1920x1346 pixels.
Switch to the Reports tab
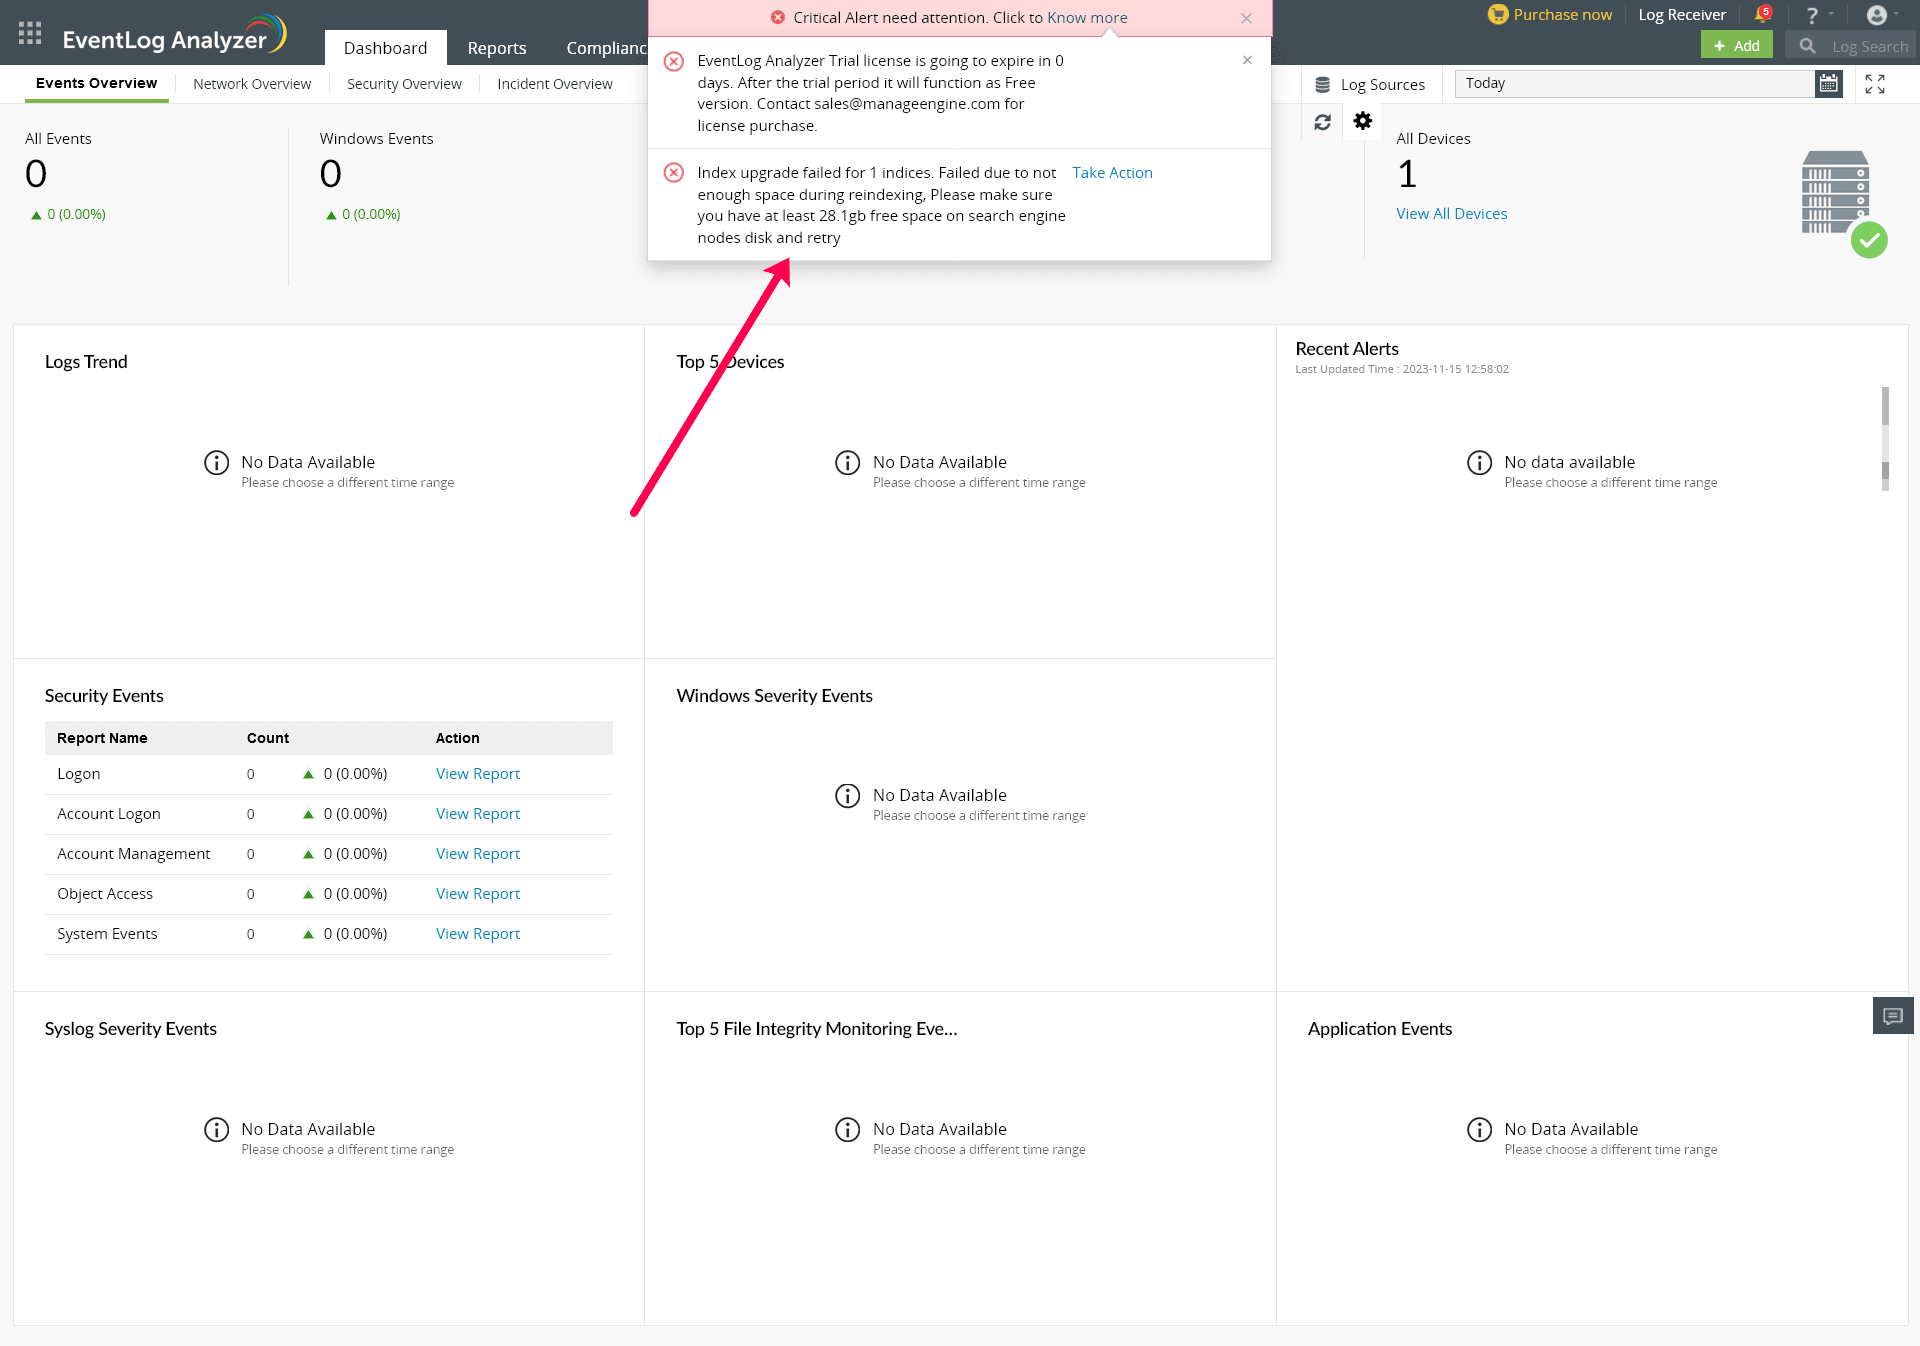pyautogui.click(x=496, y=48)
